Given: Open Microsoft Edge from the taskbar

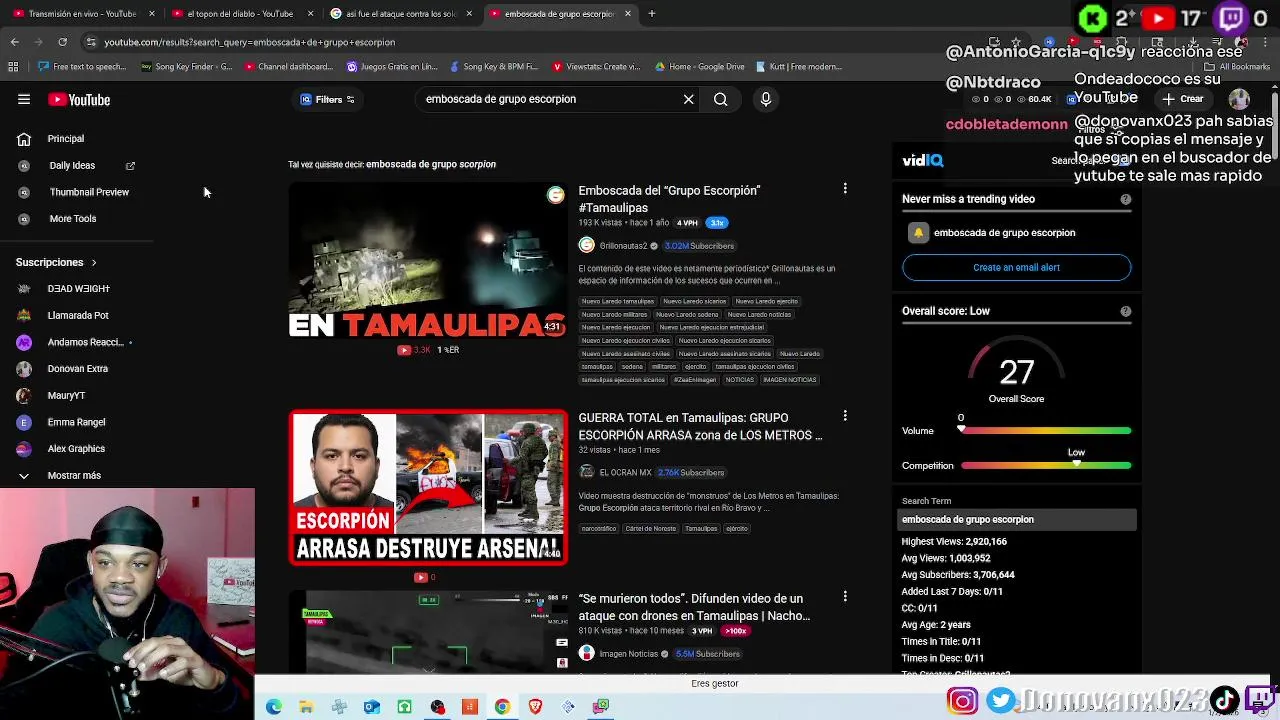Looking at the screenshot, I should click(x=274, y=707).
